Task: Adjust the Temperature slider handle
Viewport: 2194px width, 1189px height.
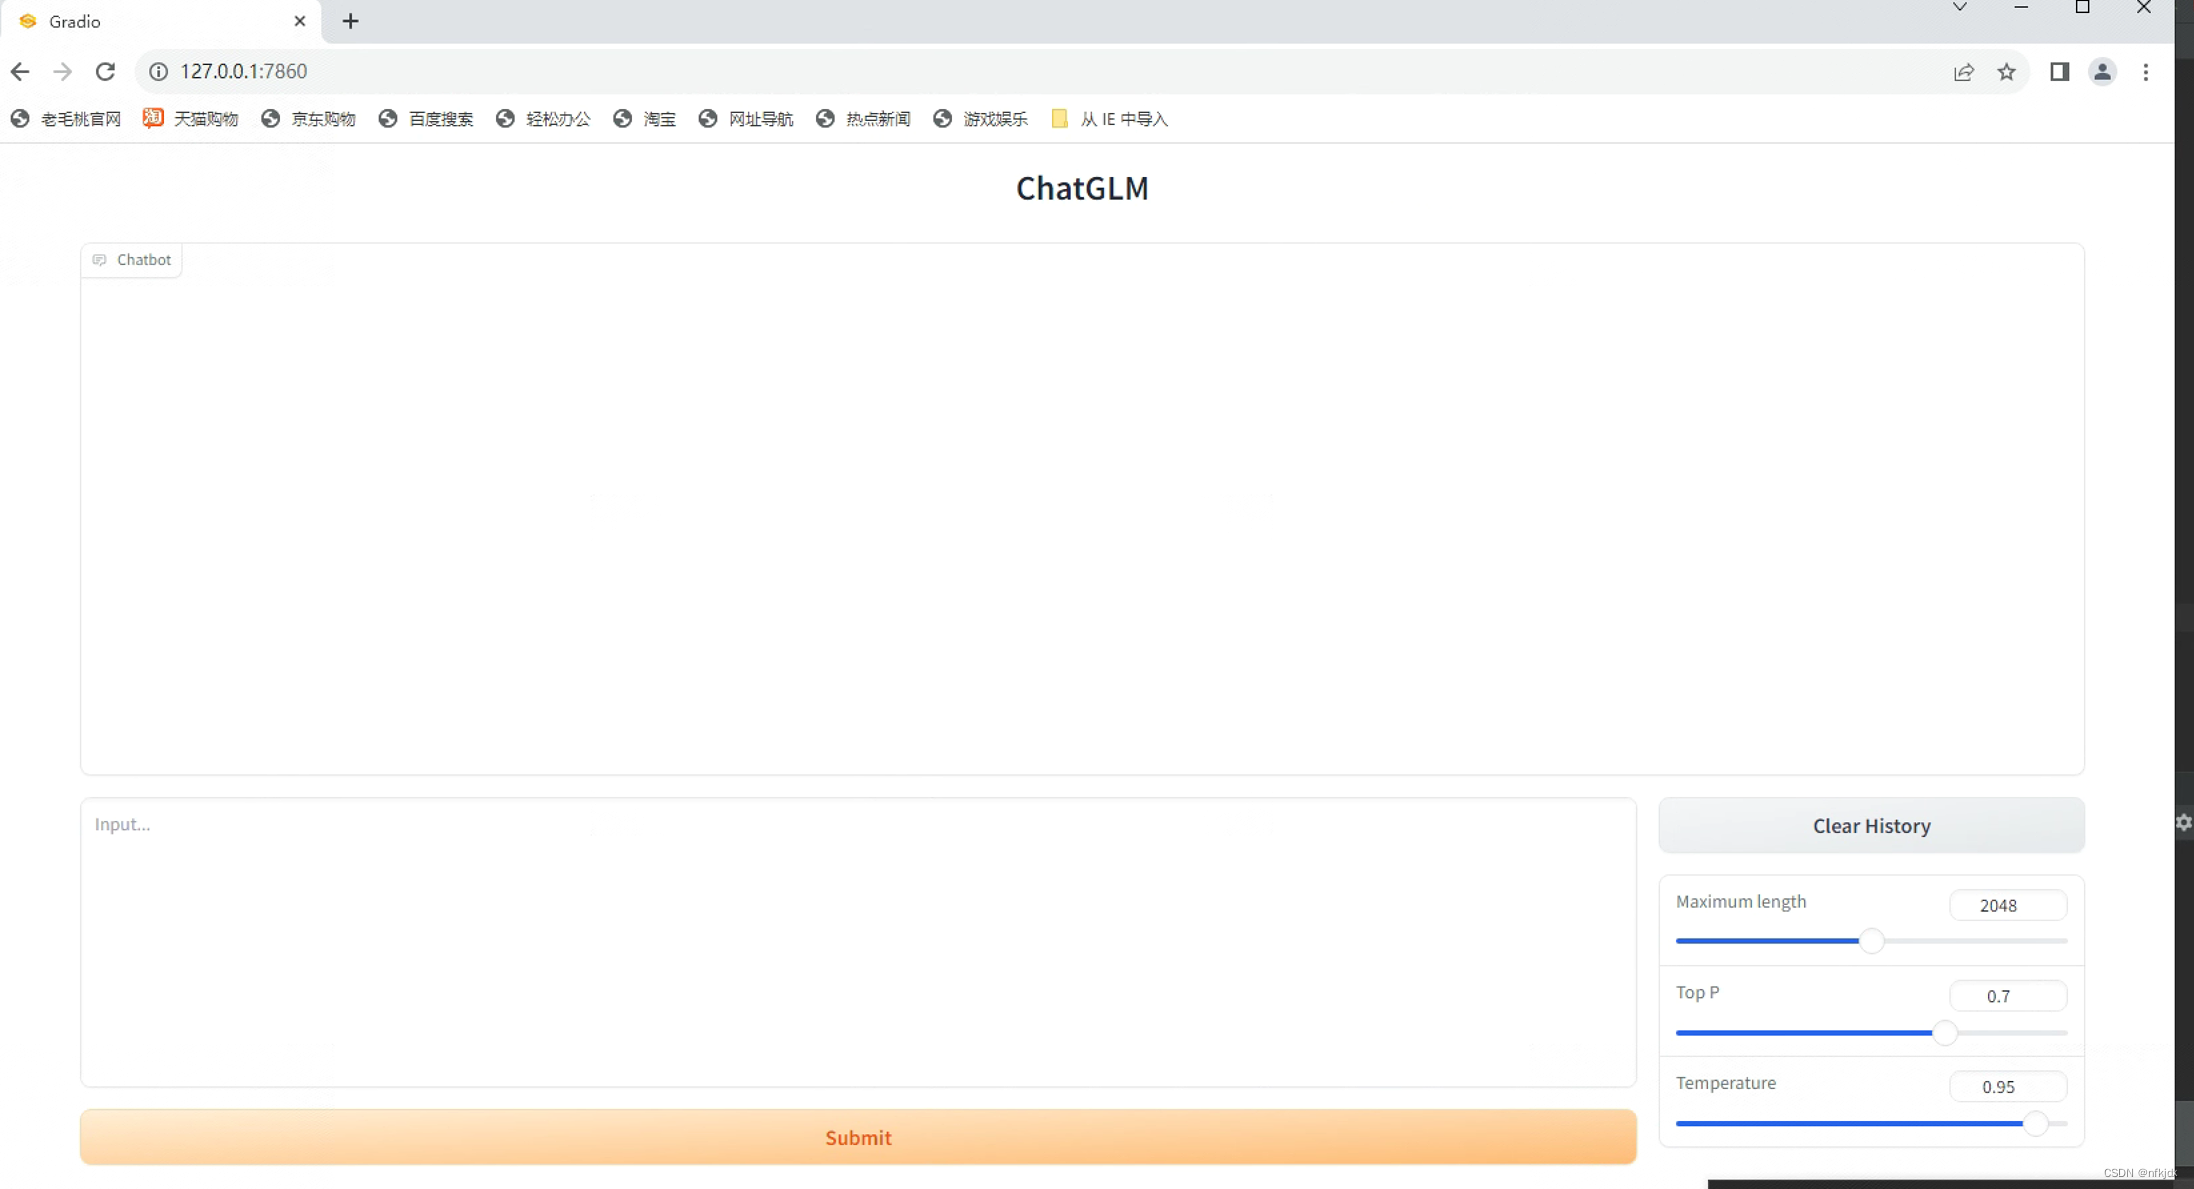Action: click(2035, 1123)
